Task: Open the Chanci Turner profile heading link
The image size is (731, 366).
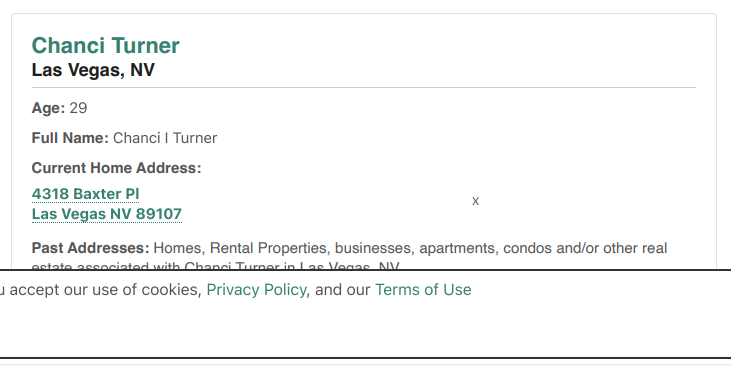Action: coord(105,45)
